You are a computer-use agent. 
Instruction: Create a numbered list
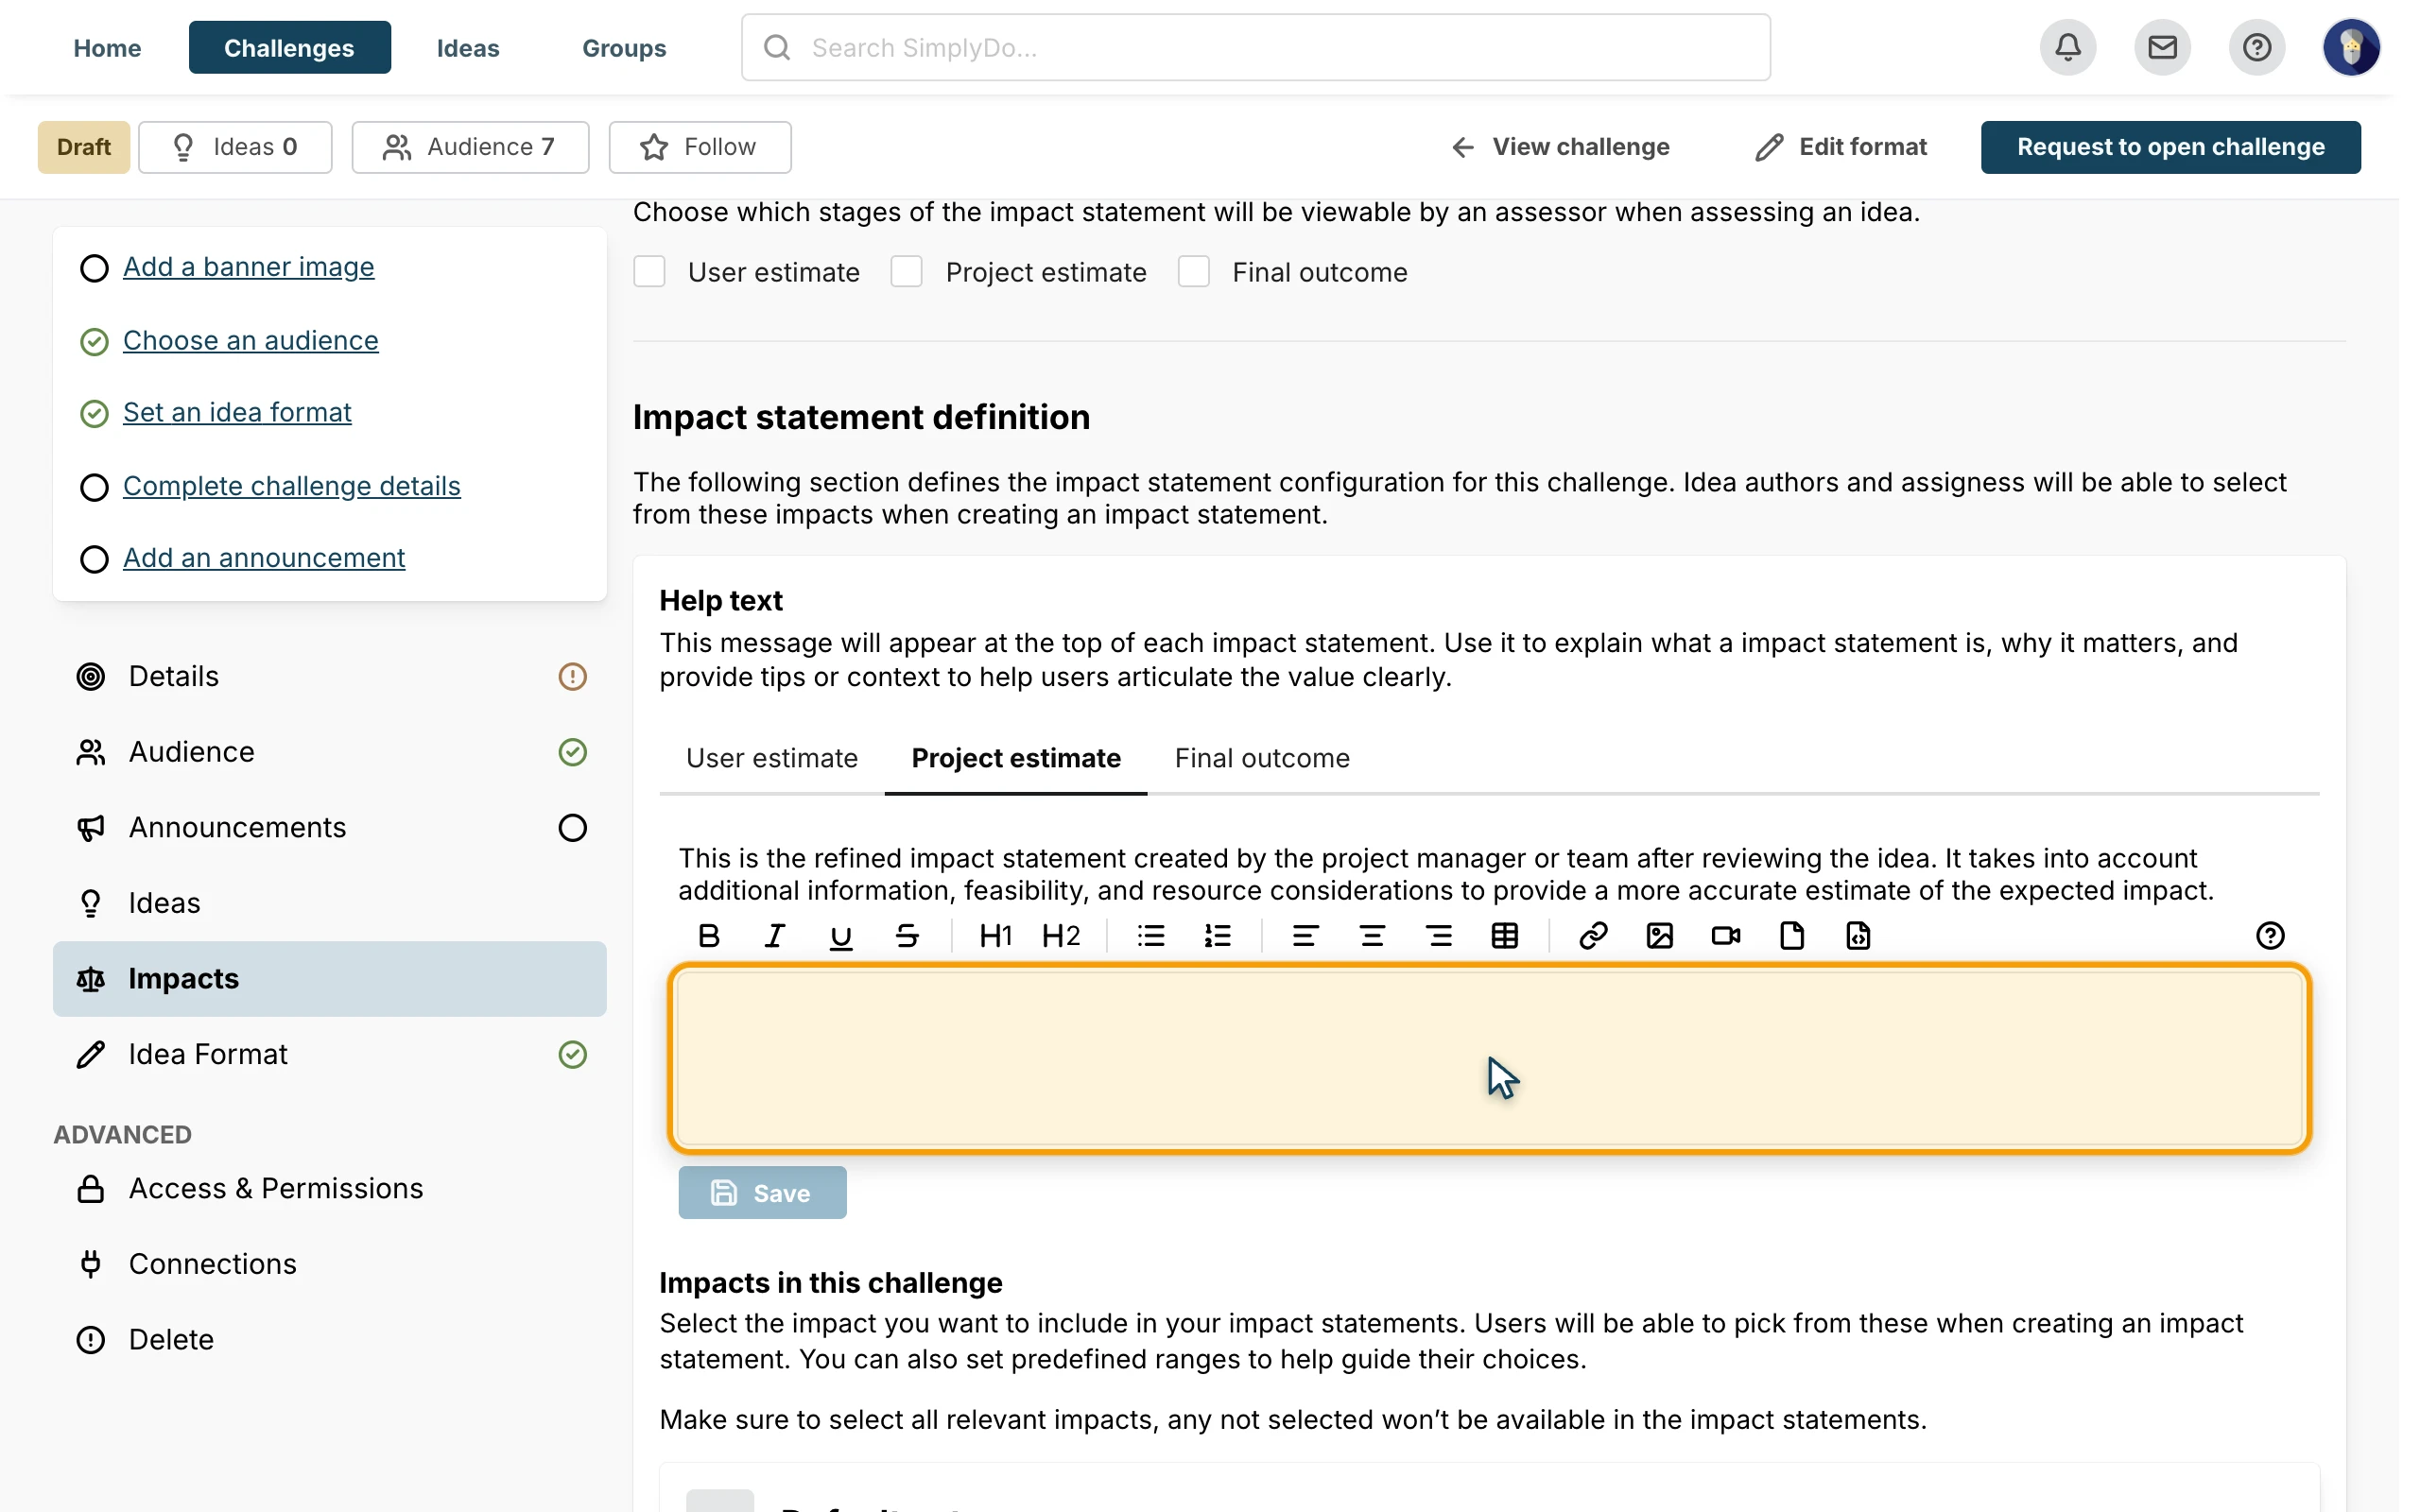pyautogui.click(x=1217, y=936)
